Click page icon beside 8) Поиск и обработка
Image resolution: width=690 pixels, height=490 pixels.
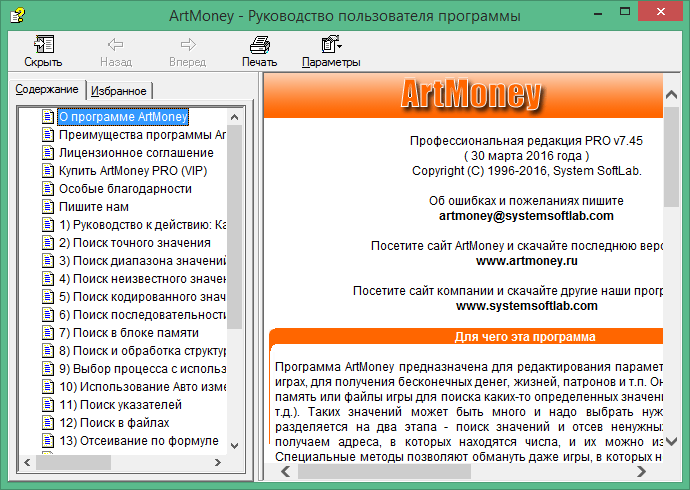[48, 351]
